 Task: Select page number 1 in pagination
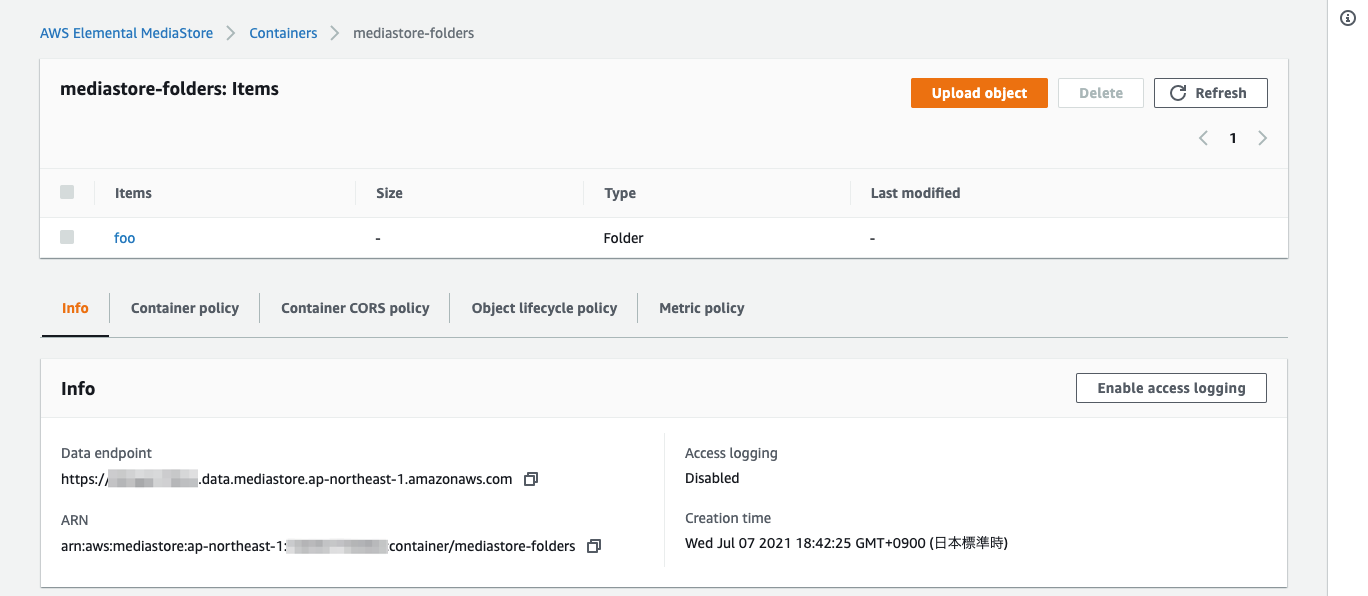coord(1233,138)
